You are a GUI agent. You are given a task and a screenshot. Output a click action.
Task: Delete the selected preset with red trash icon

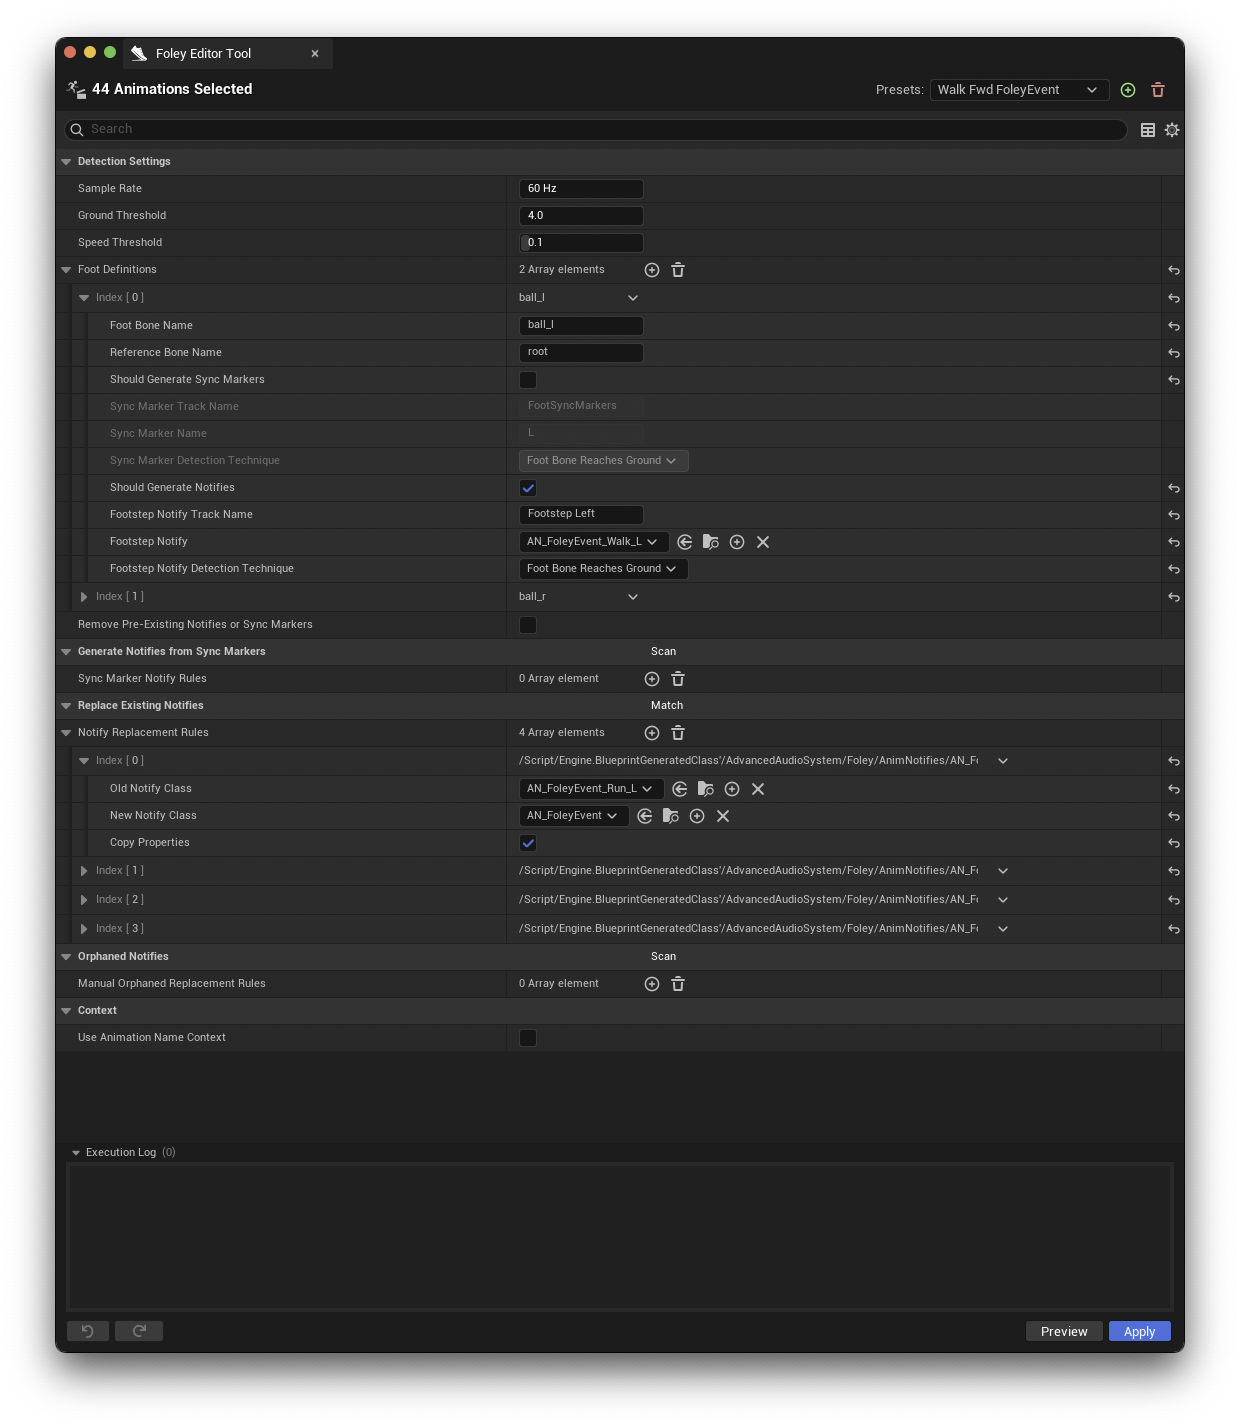1158,90
